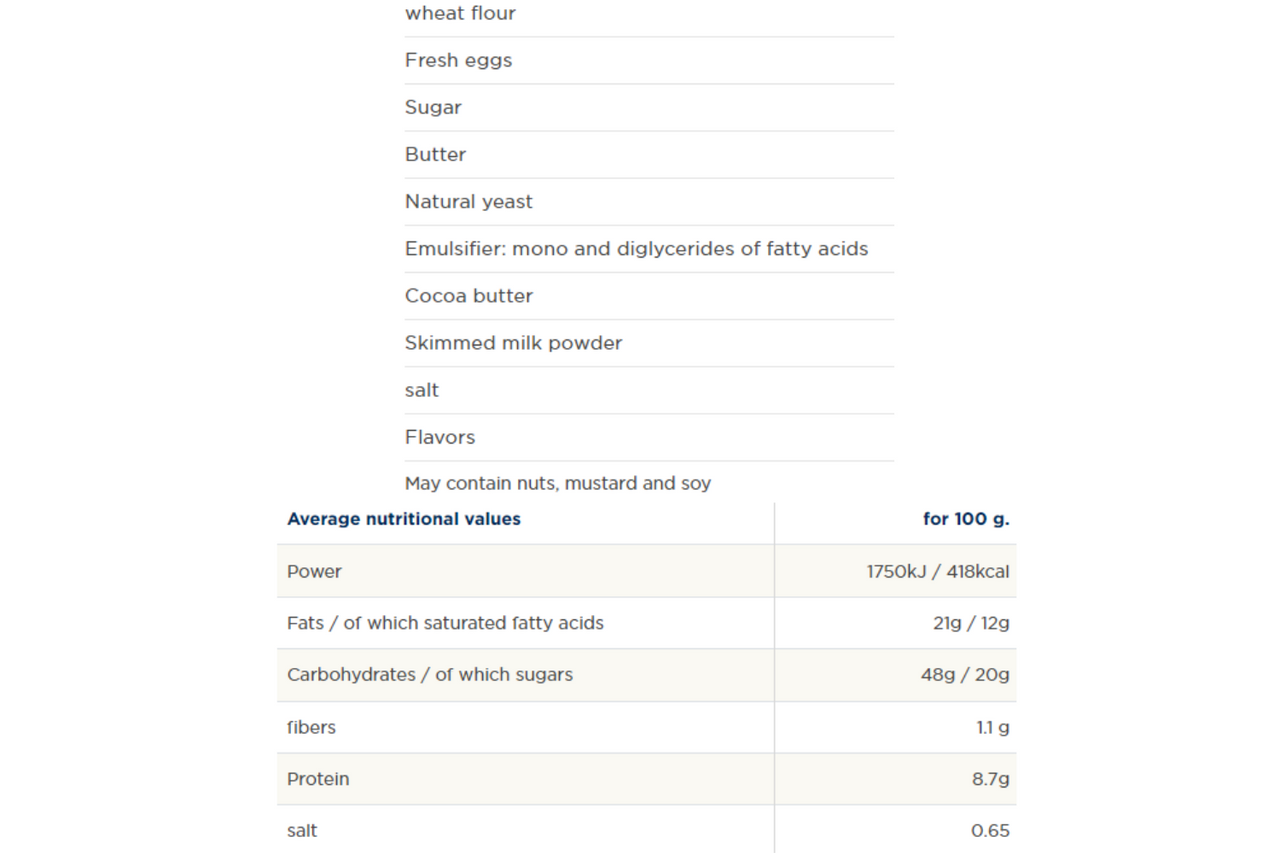Select the Cocoa butter ingredient row

649,296
